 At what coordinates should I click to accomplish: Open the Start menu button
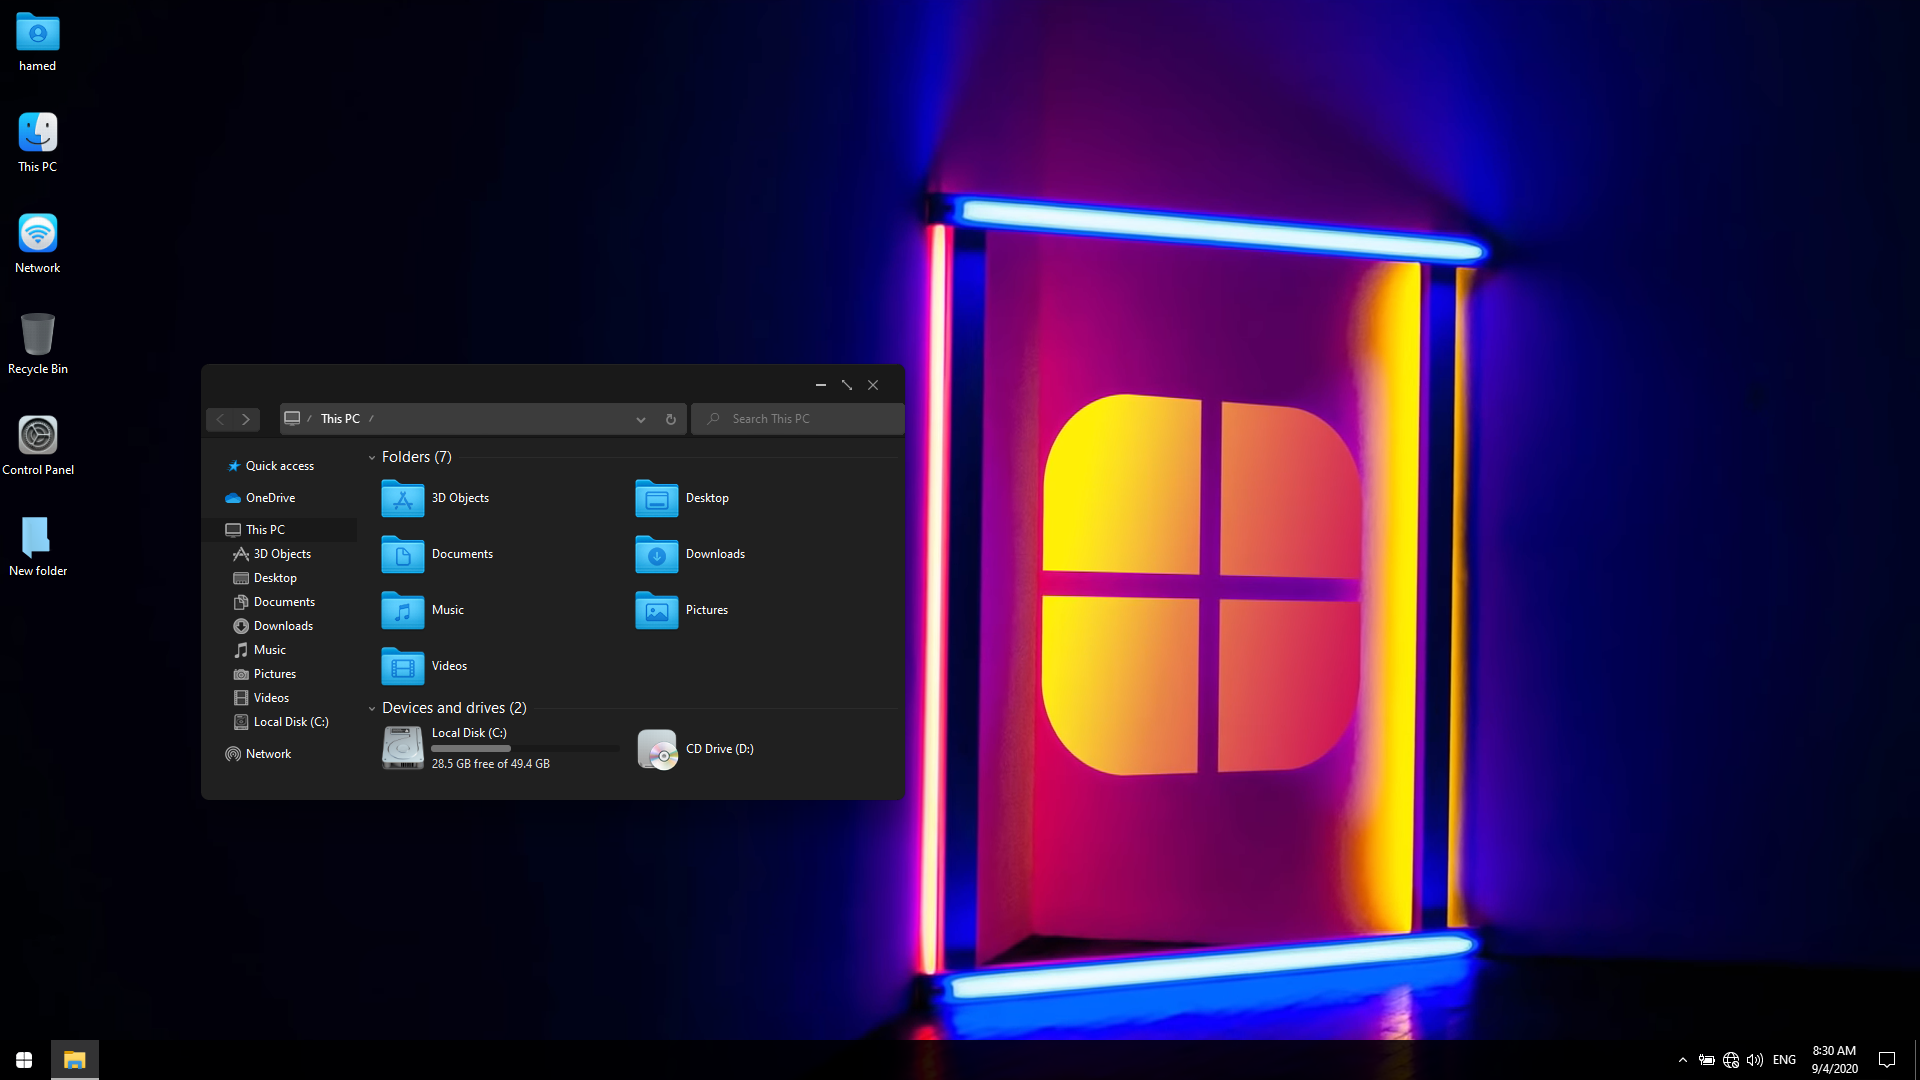[x=24, y=1060]
